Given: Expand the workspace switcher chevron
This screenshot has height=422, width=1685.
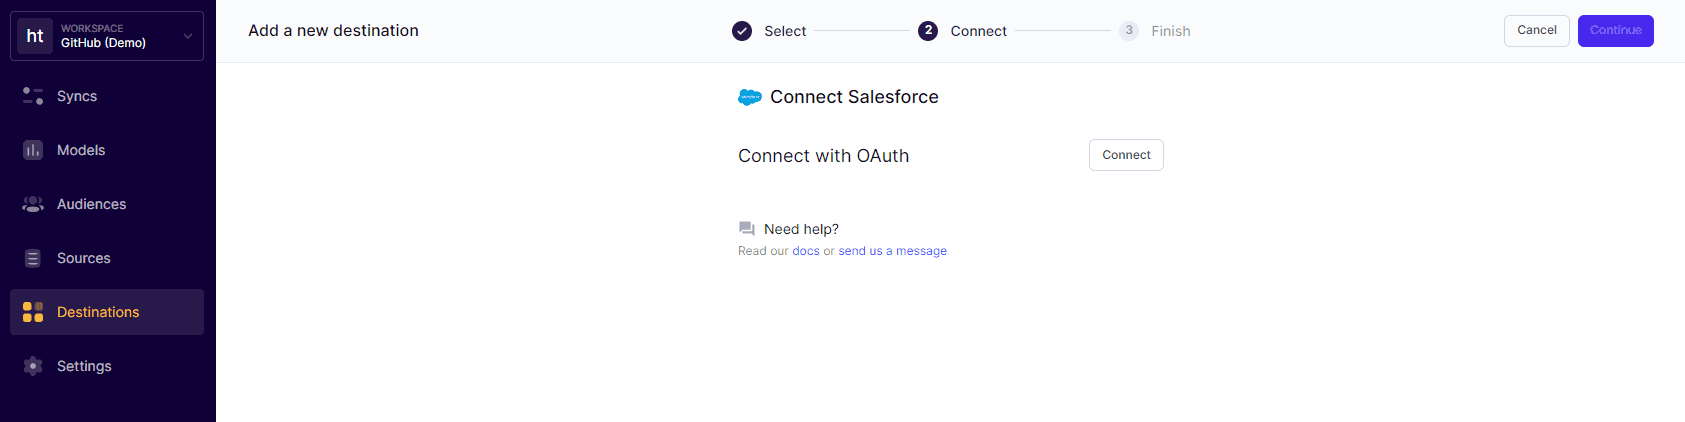Looking at the screenshot, I should tap(188, 36).
